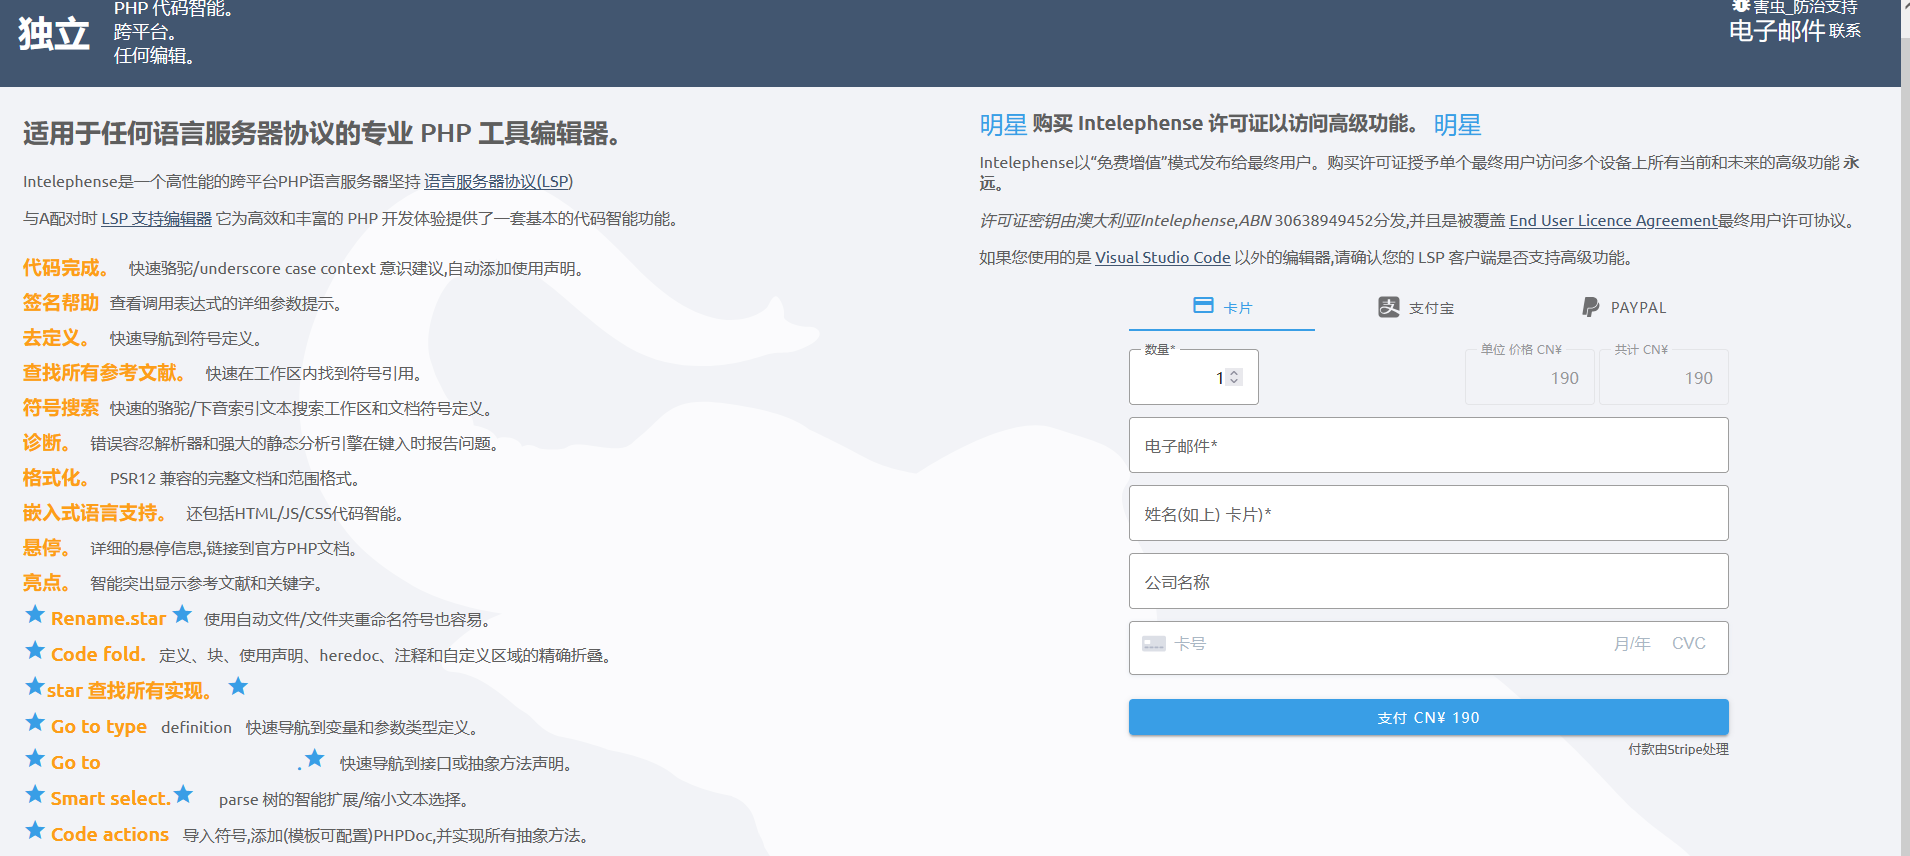Adjust quantity with the 数量 stepper arrows
Image resolution: width=1910 pixels, height=856 pixels.
[x=1234, y=377]
